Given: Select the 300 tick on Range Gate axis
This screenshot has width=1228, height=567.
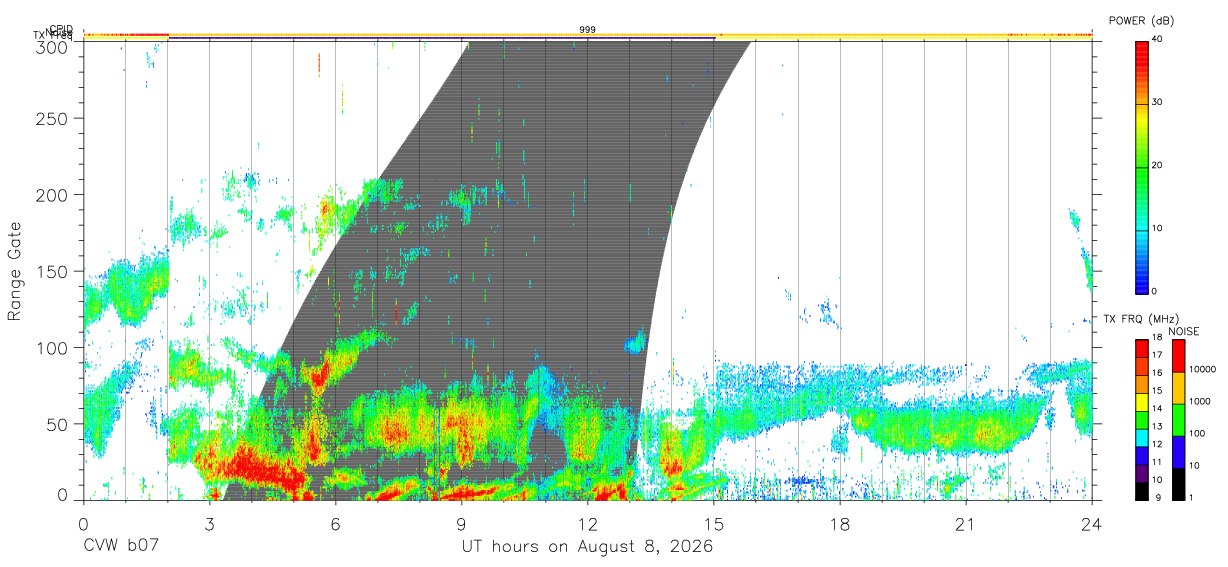Looking at the screenshot, I should [x=54, y=46].
